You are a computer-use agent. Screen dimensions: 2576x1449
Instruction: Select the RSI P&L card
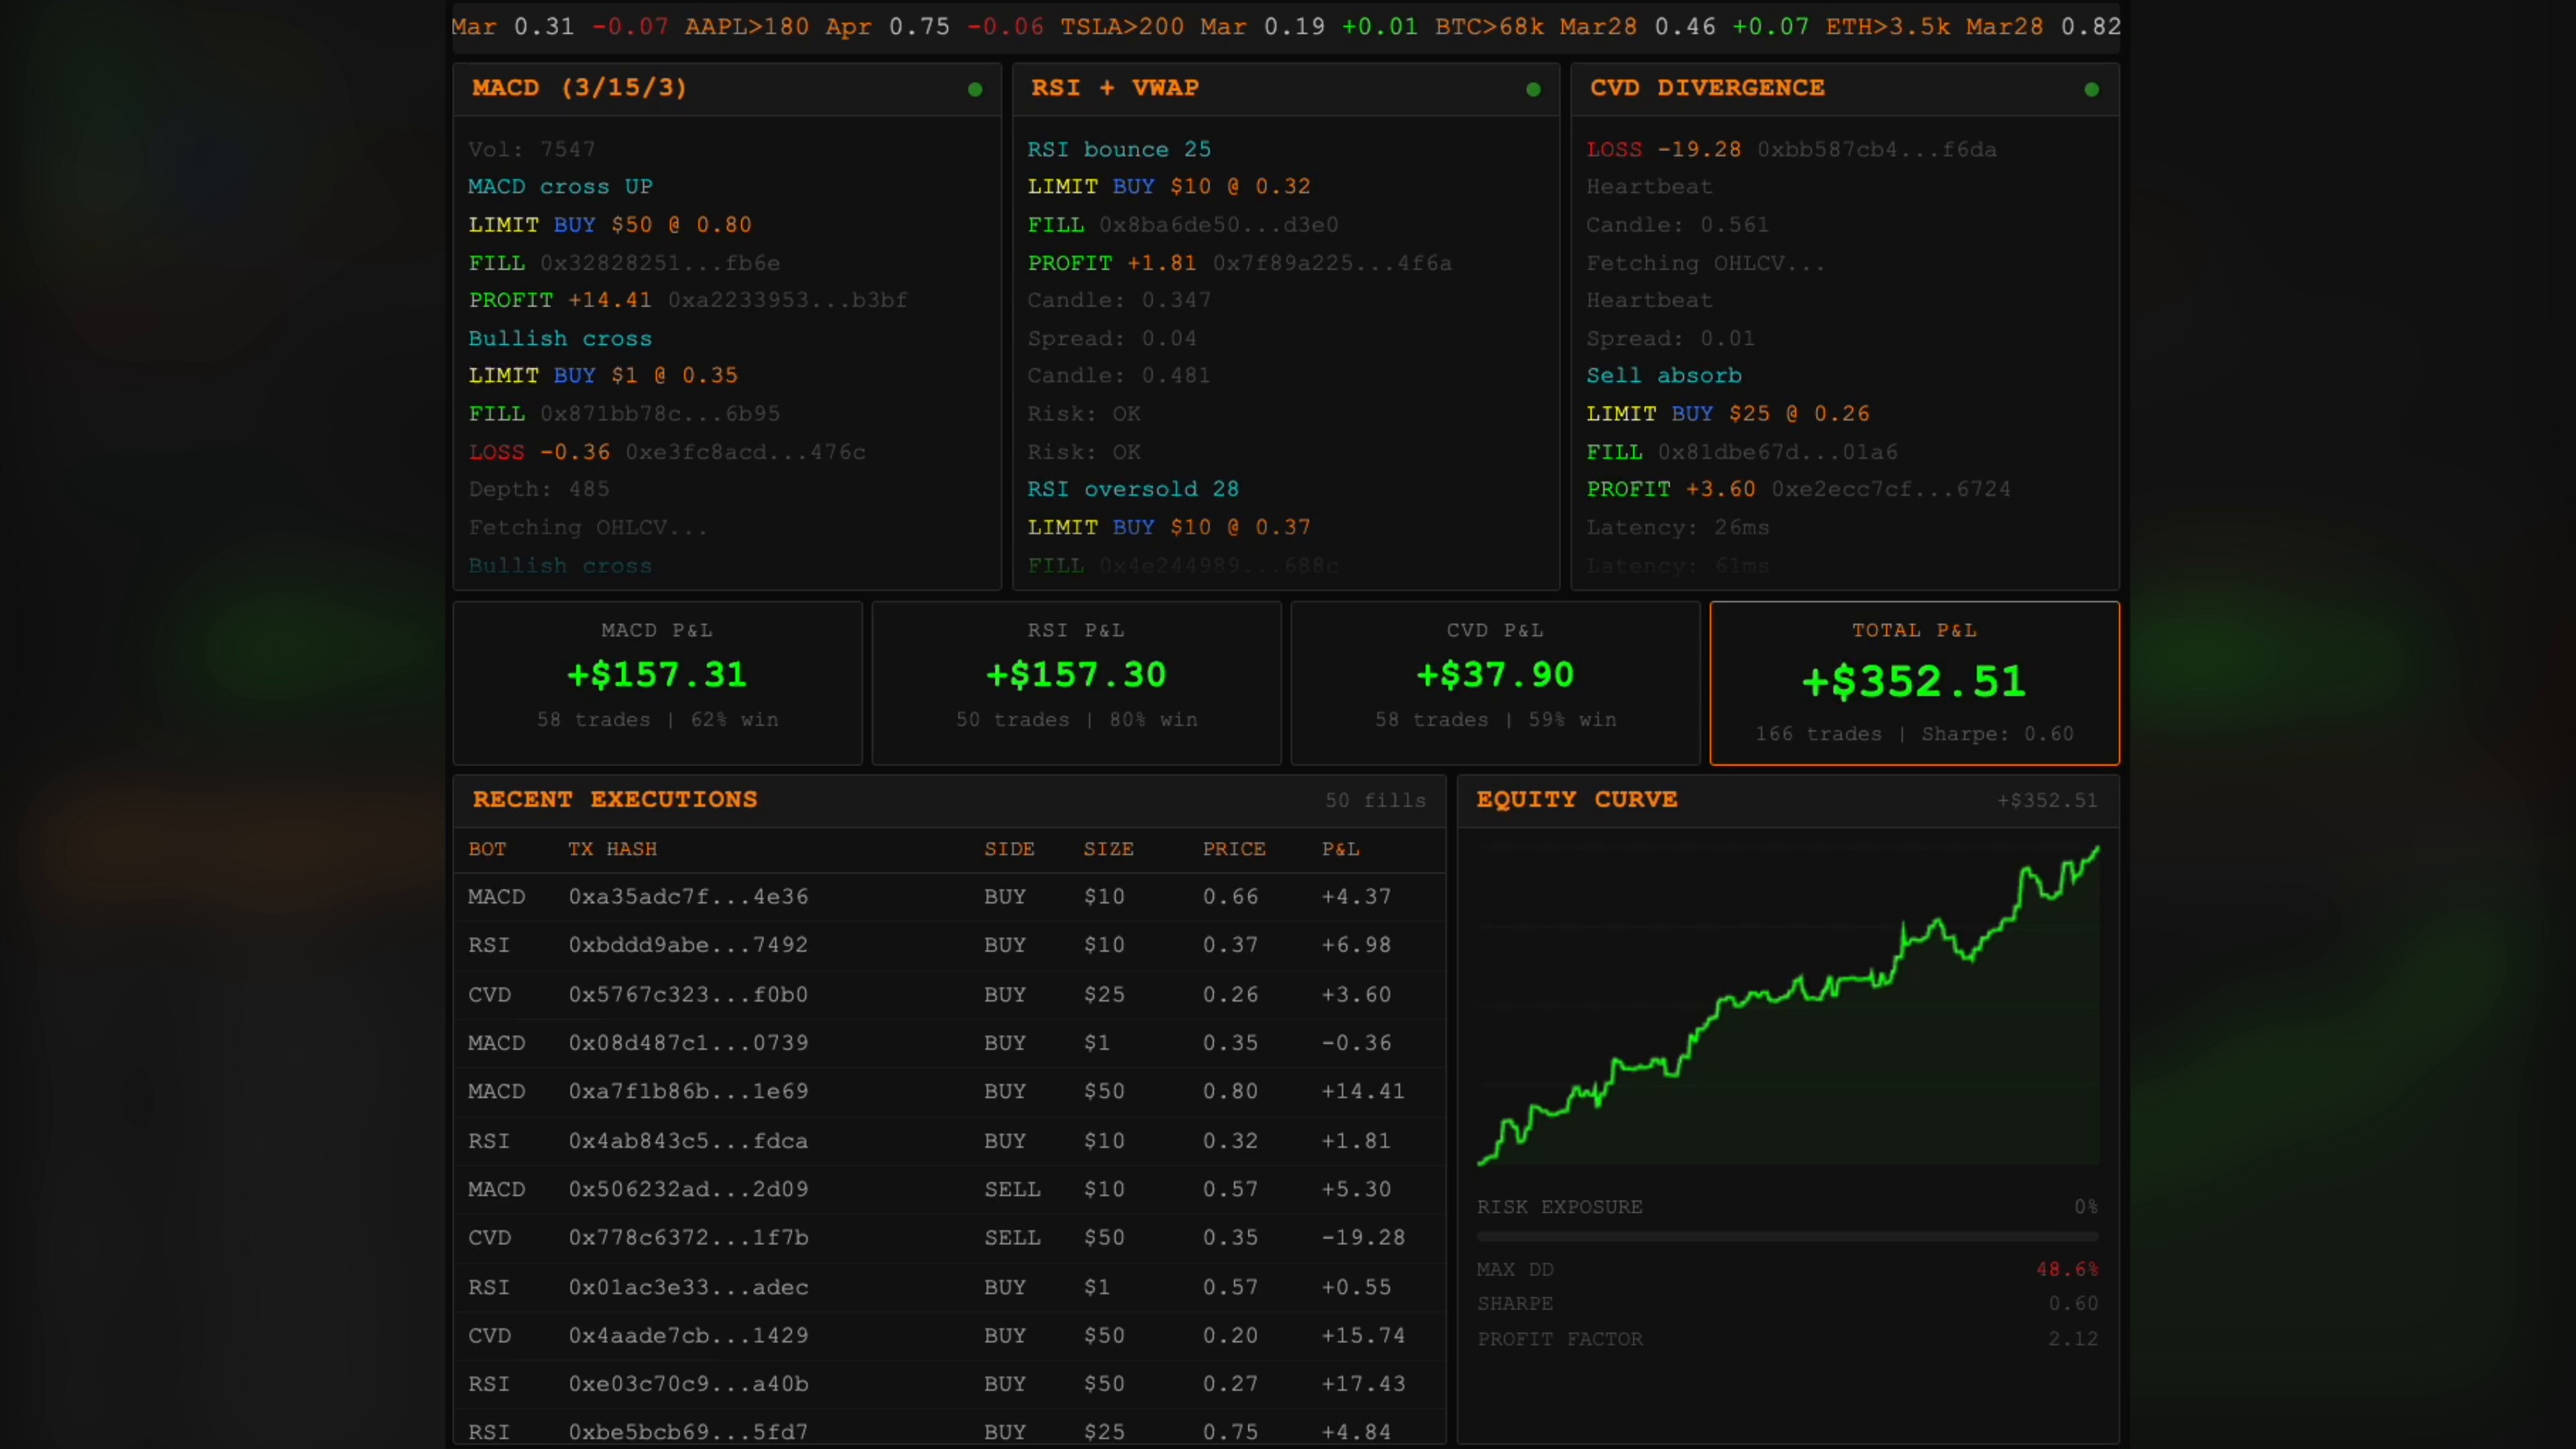click(x=1076, y=683)
